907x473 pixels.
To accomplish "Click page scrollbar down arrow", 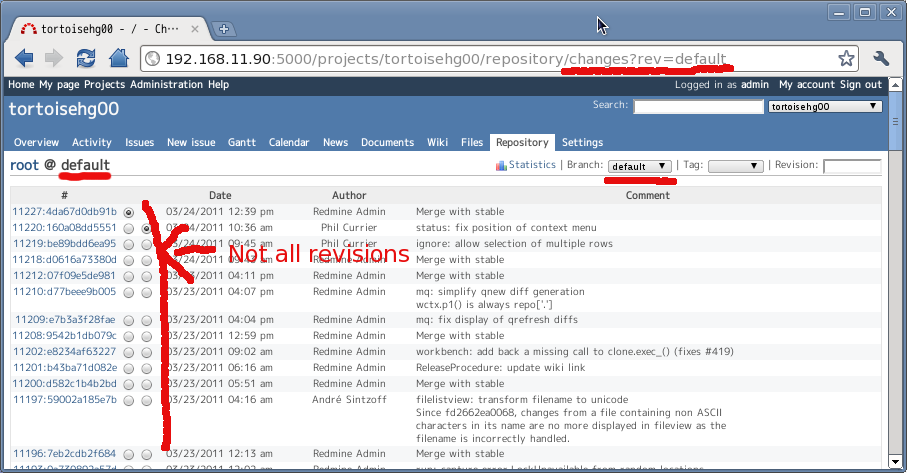I will 895,462.
